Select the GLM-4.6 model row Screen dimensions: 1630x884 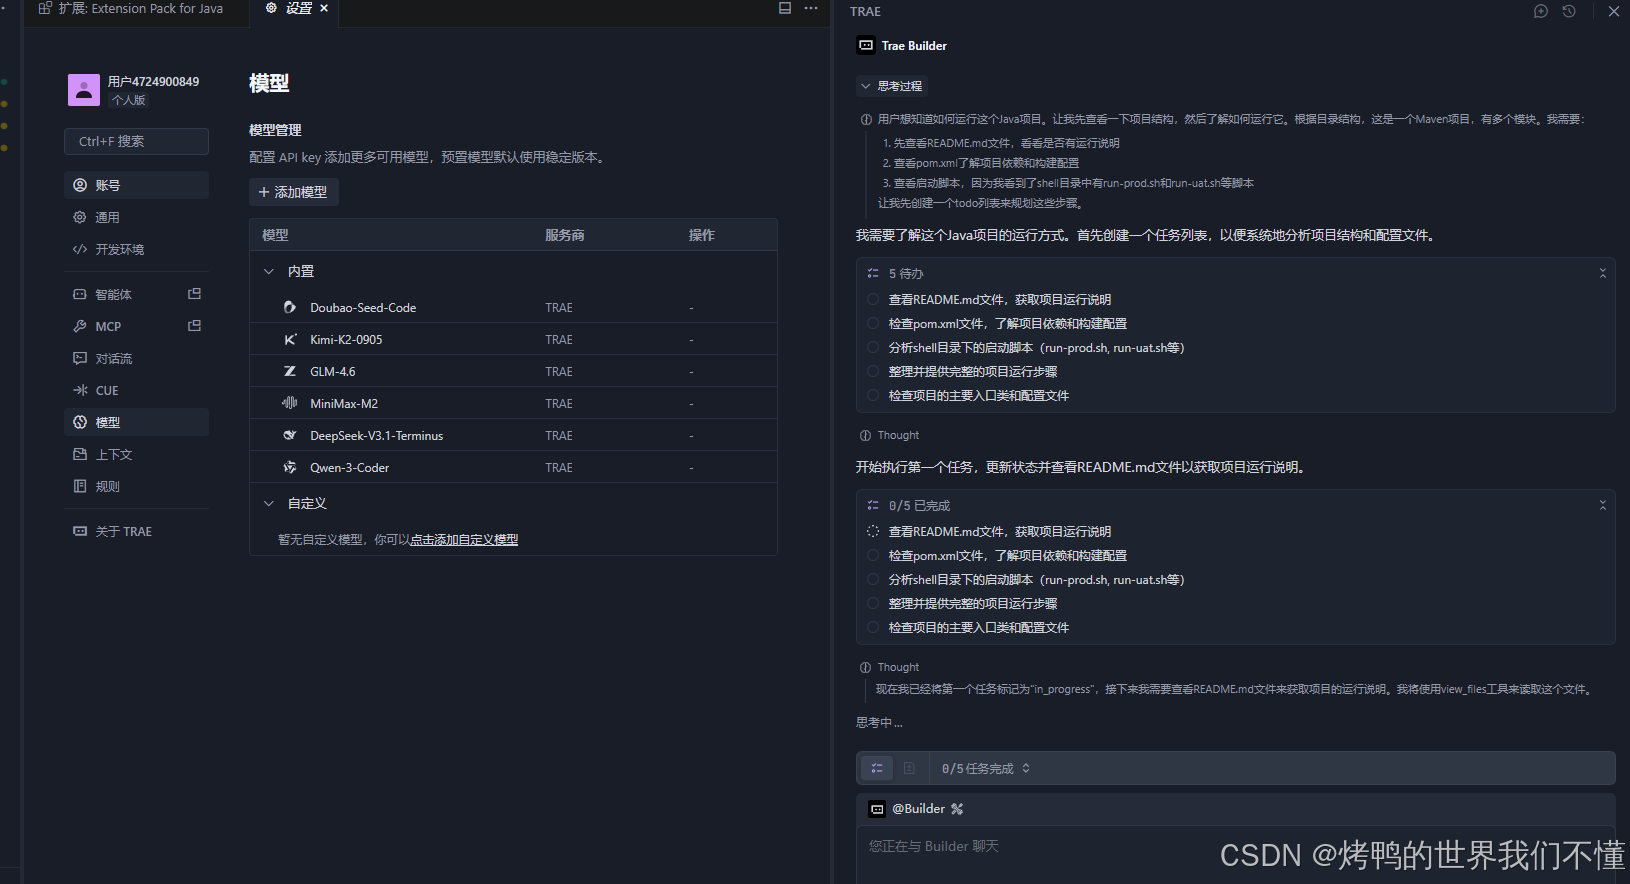click(x=513, y=371)
